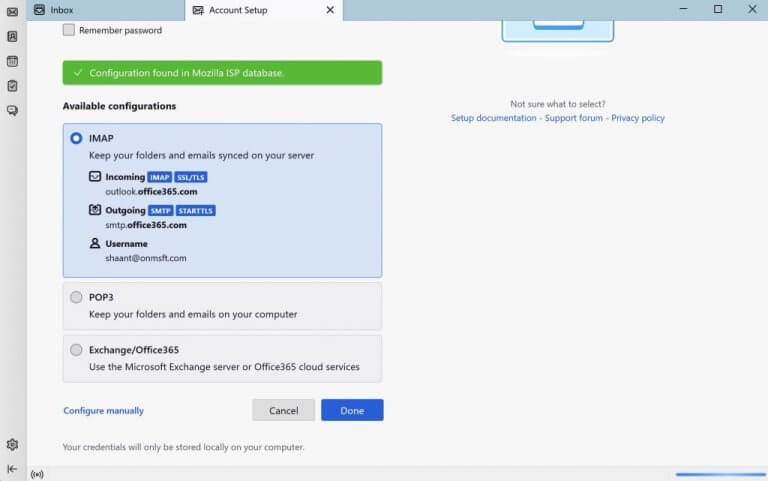Screen dimensions: 768x481
Task: Open the Mail space icon in sidebar
Action: [12, 12]
